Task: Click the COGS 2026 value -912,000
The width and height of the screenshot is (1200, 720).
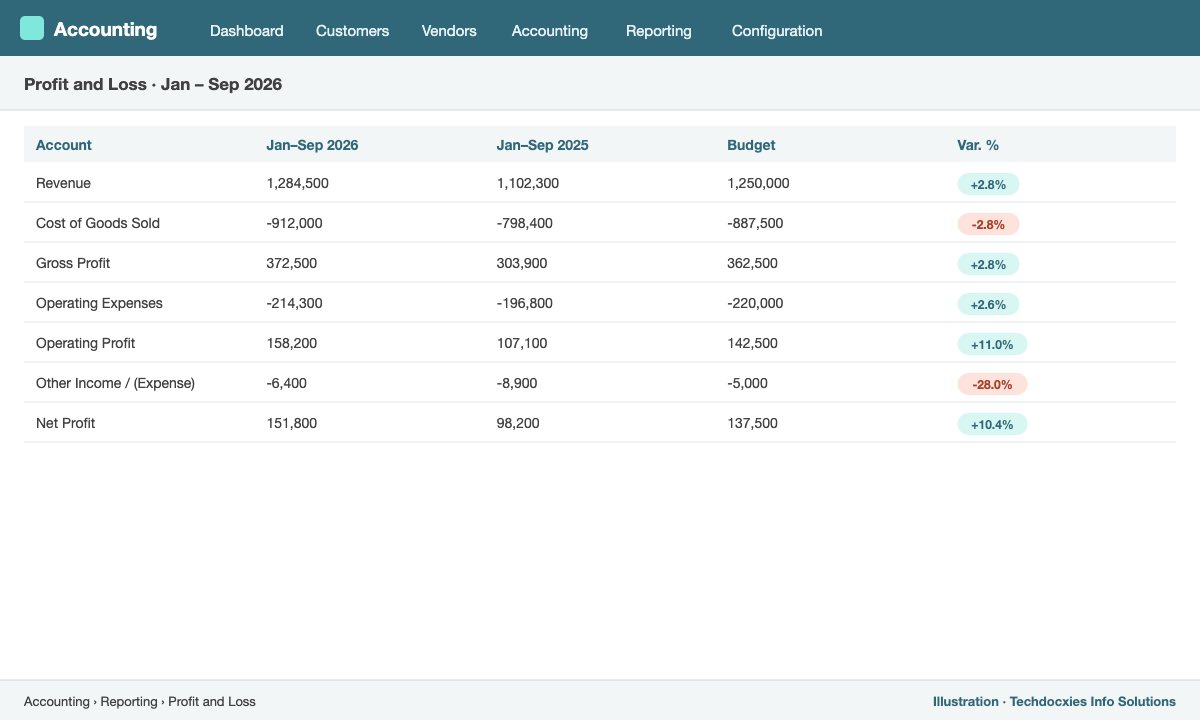Action: point(294,223)
